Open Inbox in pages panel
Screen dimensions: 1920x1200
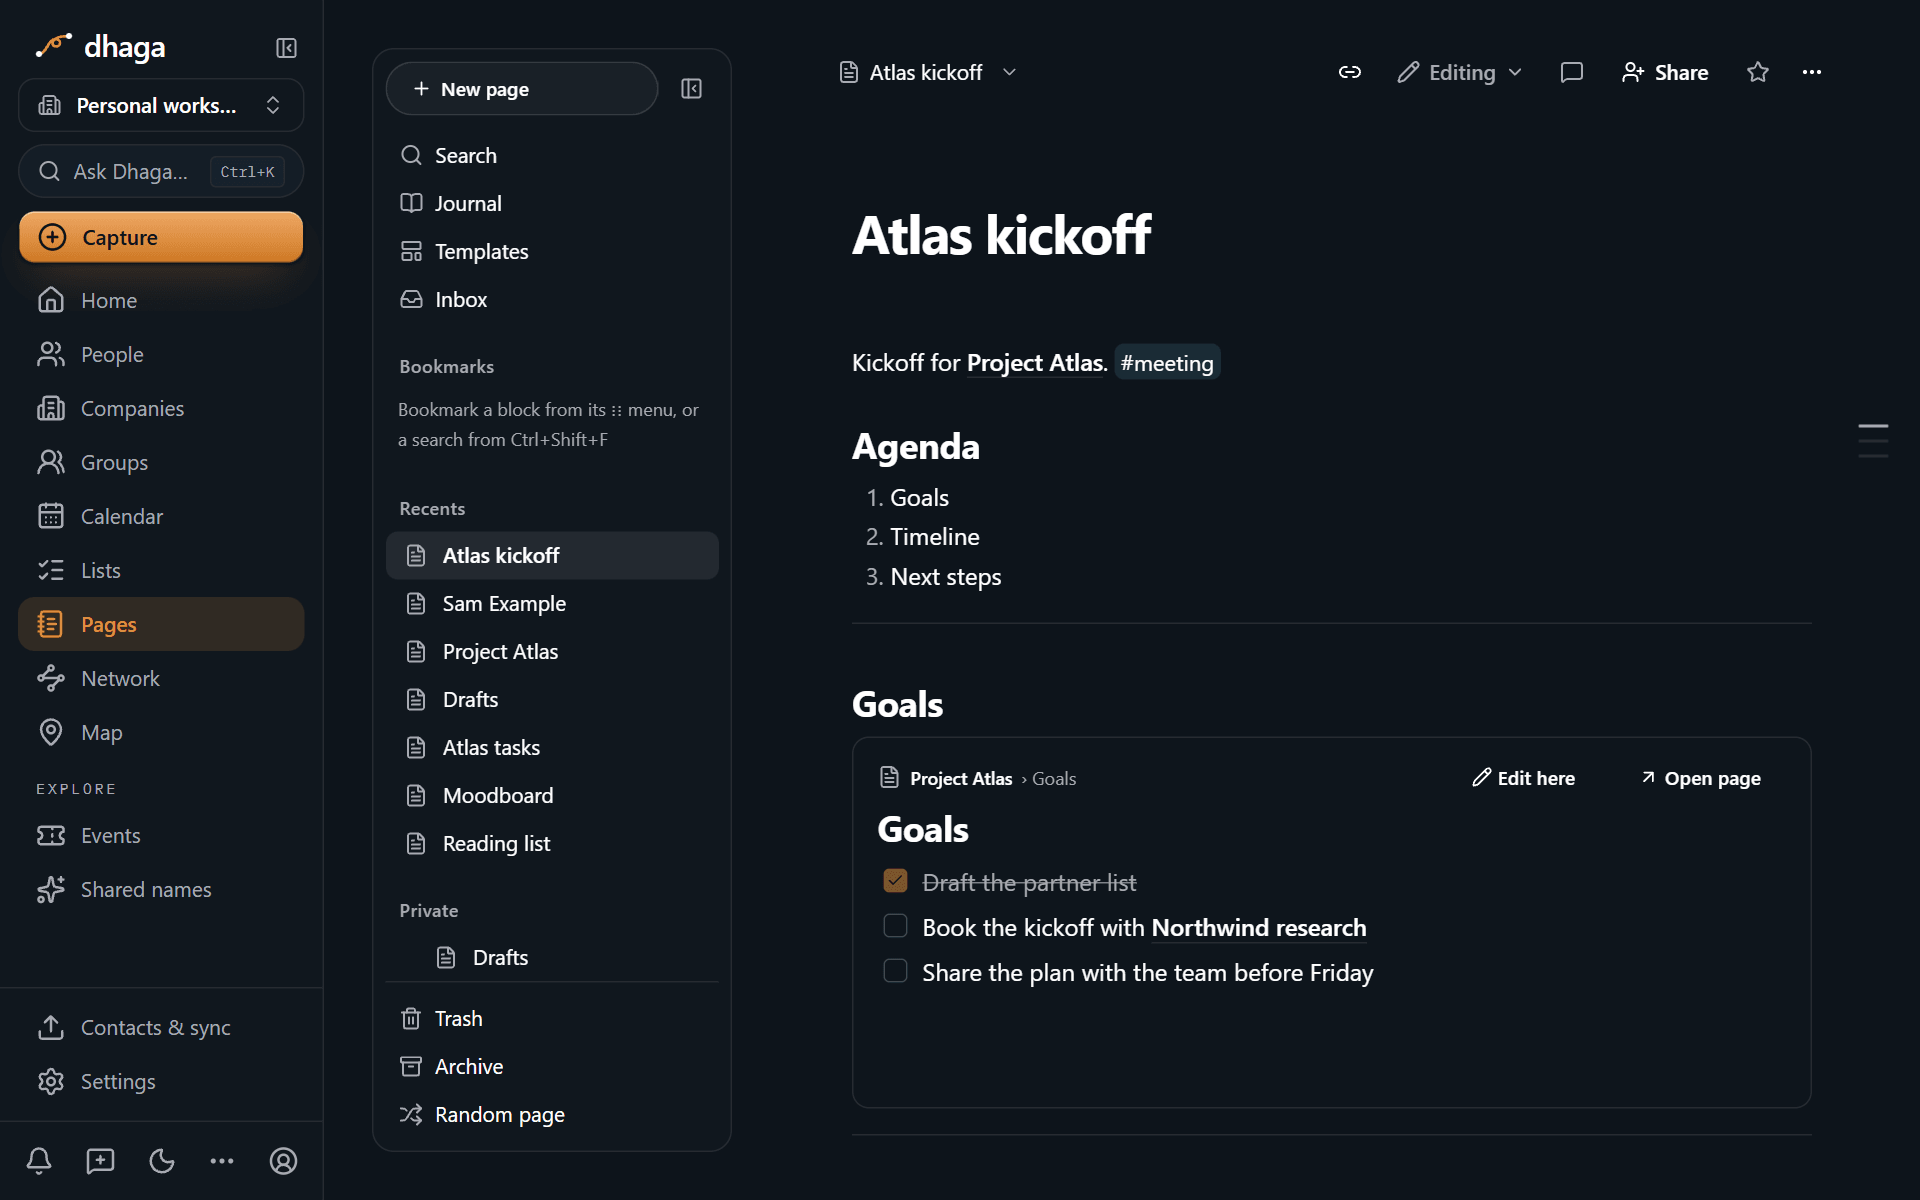pyautogui.click(x=552, y=300)
